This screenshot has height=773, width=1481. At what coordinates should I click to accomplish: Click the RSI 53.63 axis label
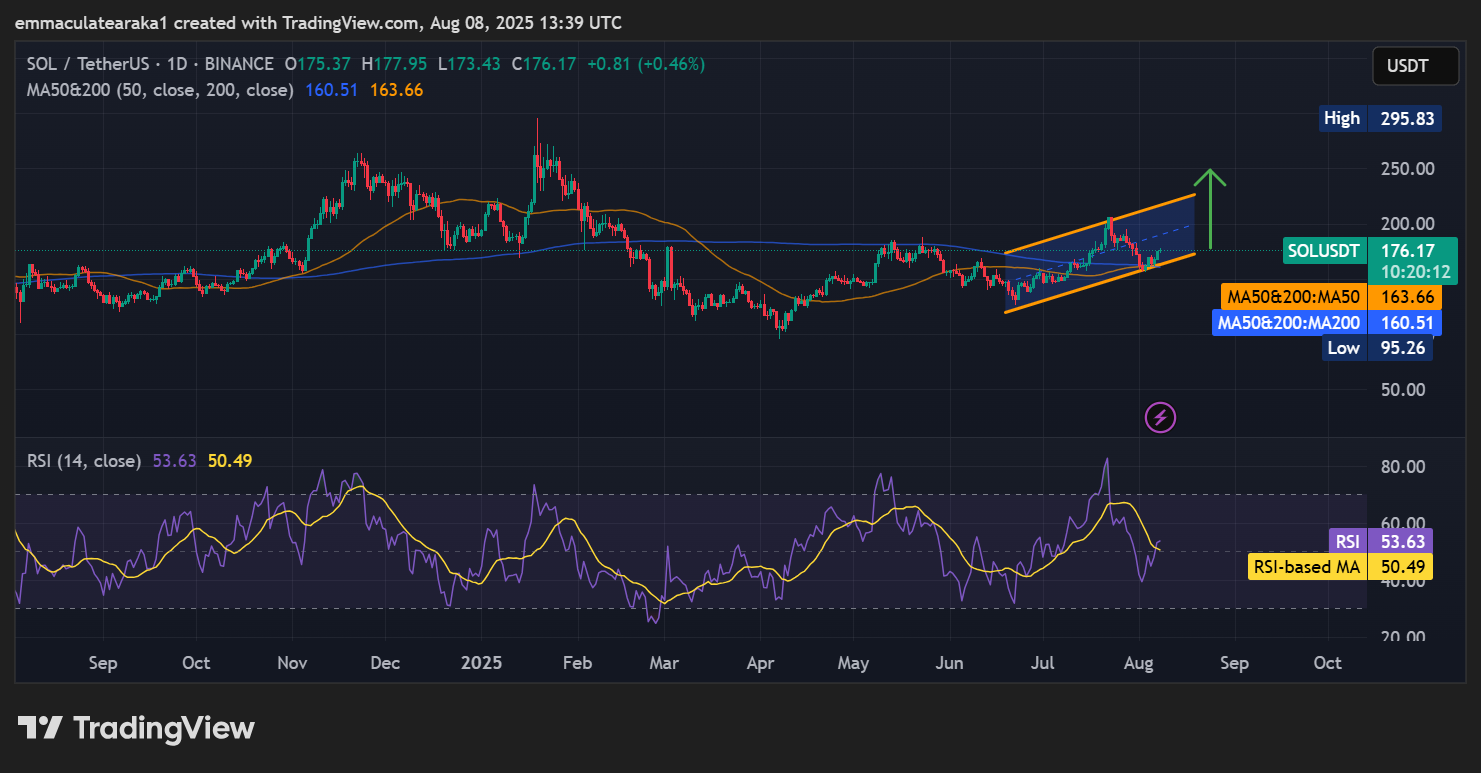[1381, 541]
